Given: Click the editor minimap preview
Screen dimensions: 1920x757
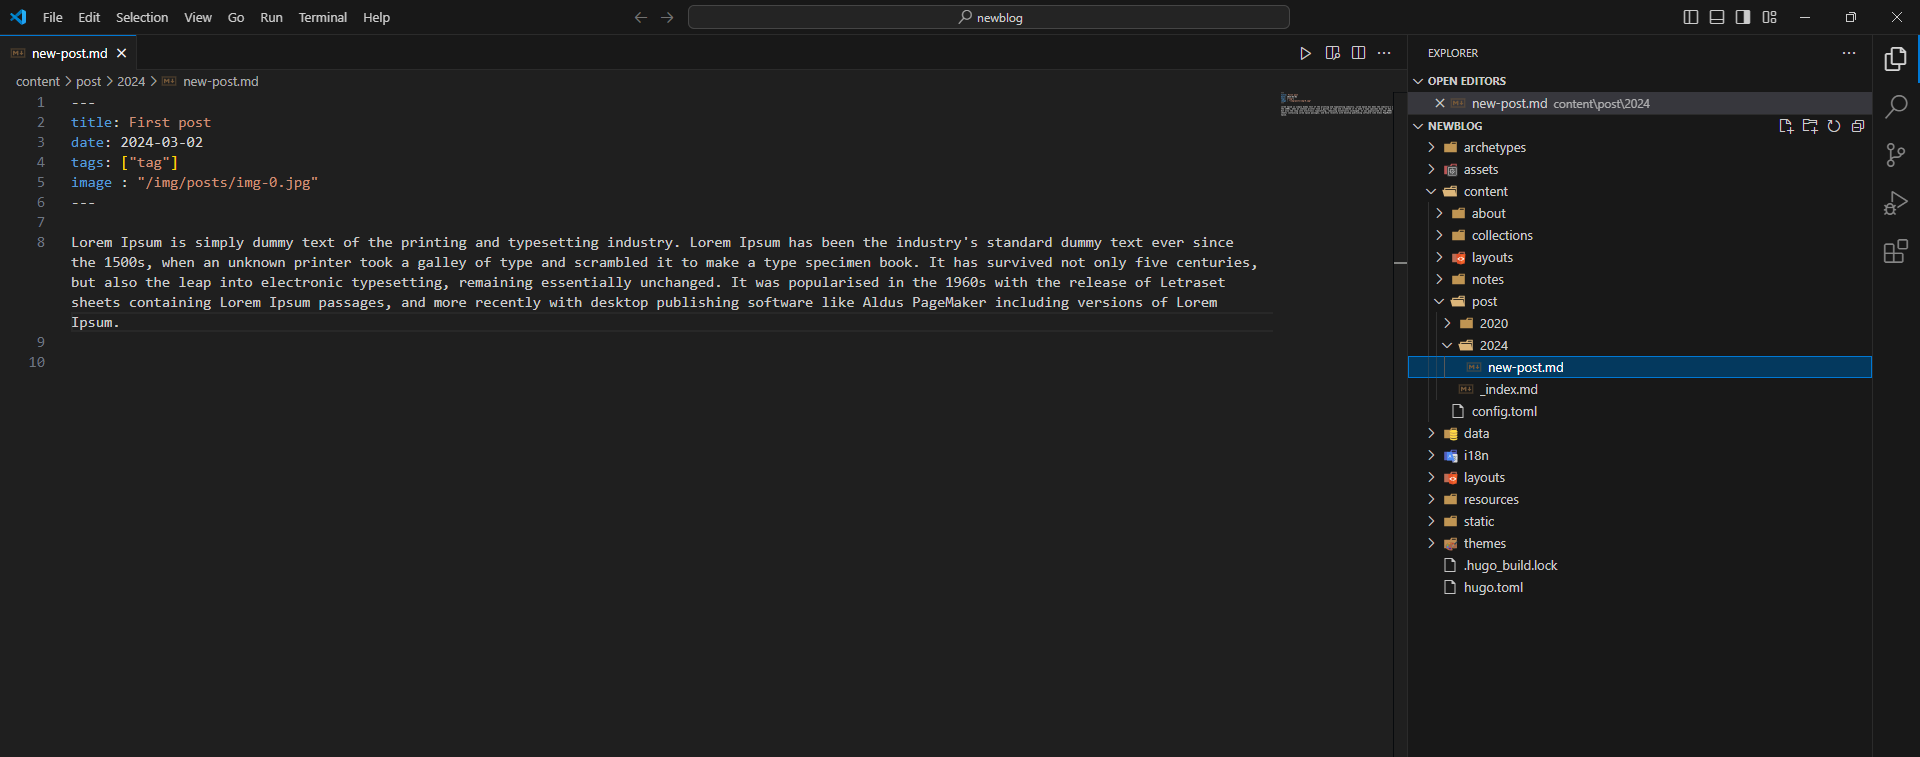Looking at the screenshot, I should pos(1336,105).
